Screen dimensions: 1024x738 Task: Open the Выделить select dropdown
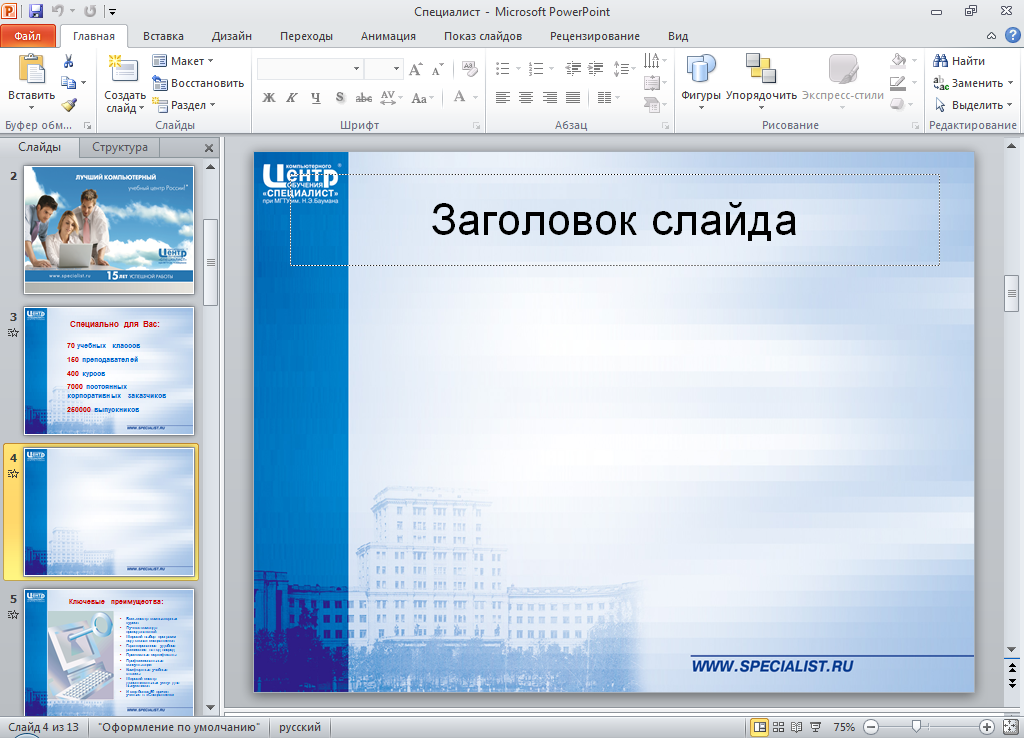pyautogui.click(x=969, y=105)
